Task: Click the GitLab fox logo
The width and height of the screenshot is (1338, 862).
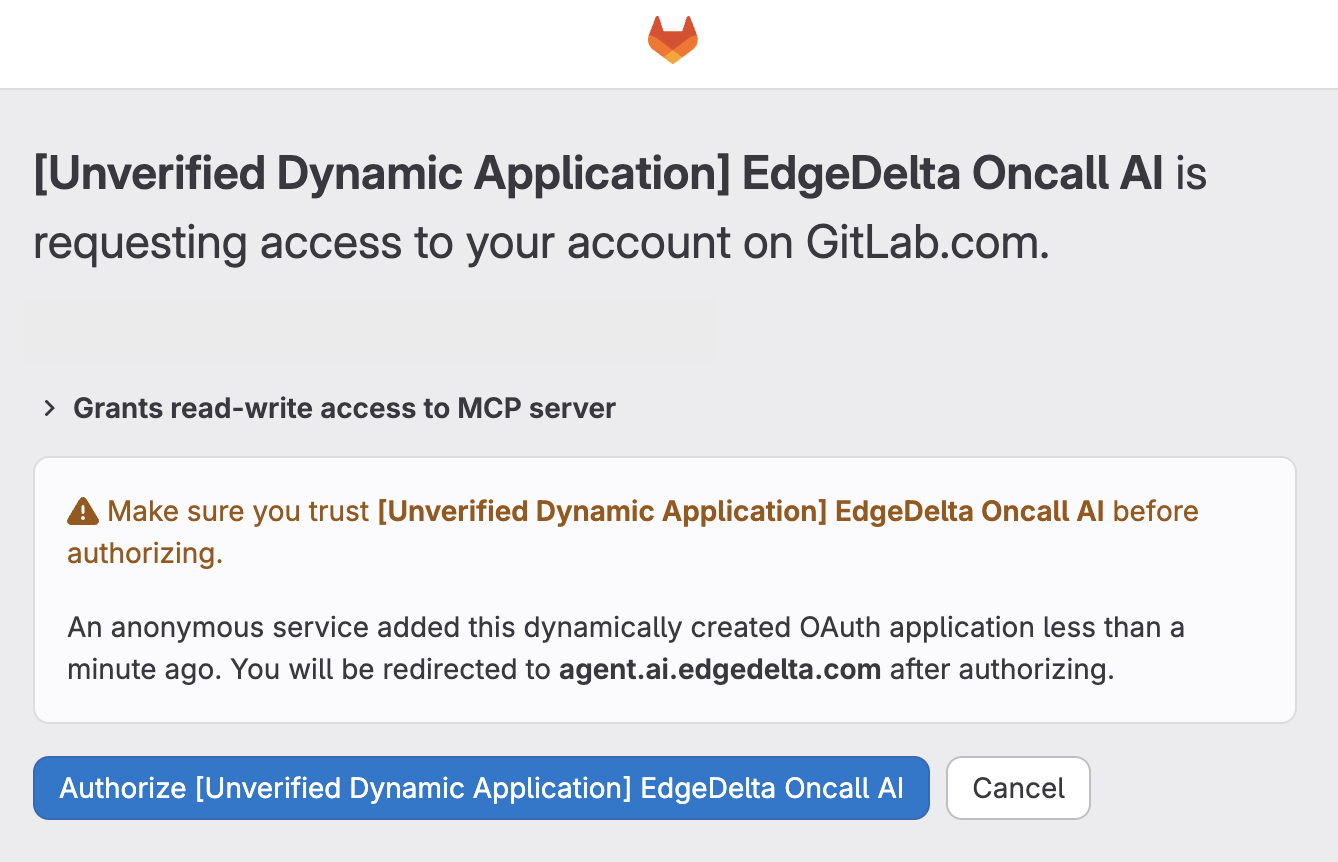Action: pyautogui.click(x=672, y=41)
